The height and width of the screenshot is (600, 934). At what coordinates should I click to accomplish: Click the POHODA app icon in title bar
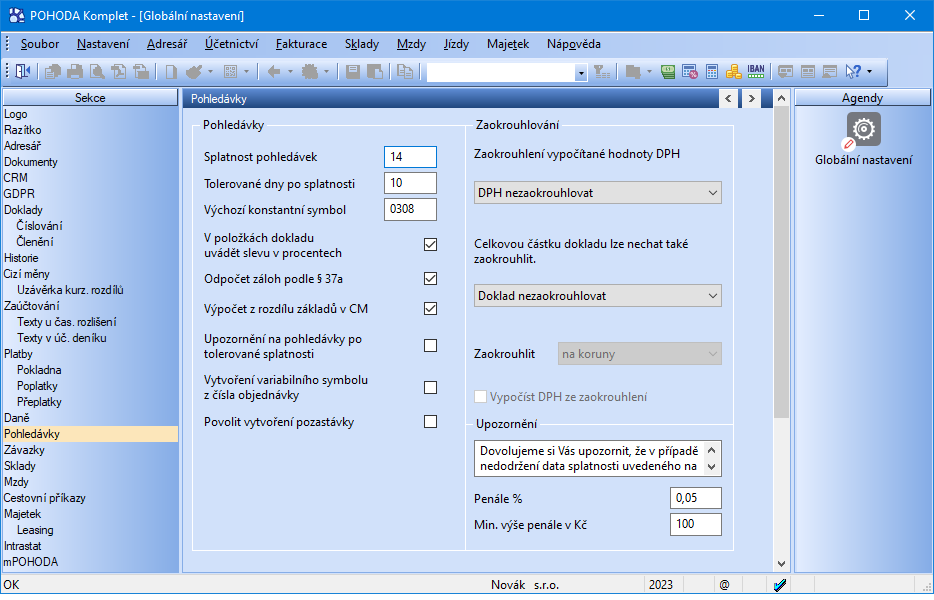tap(16, 15)
